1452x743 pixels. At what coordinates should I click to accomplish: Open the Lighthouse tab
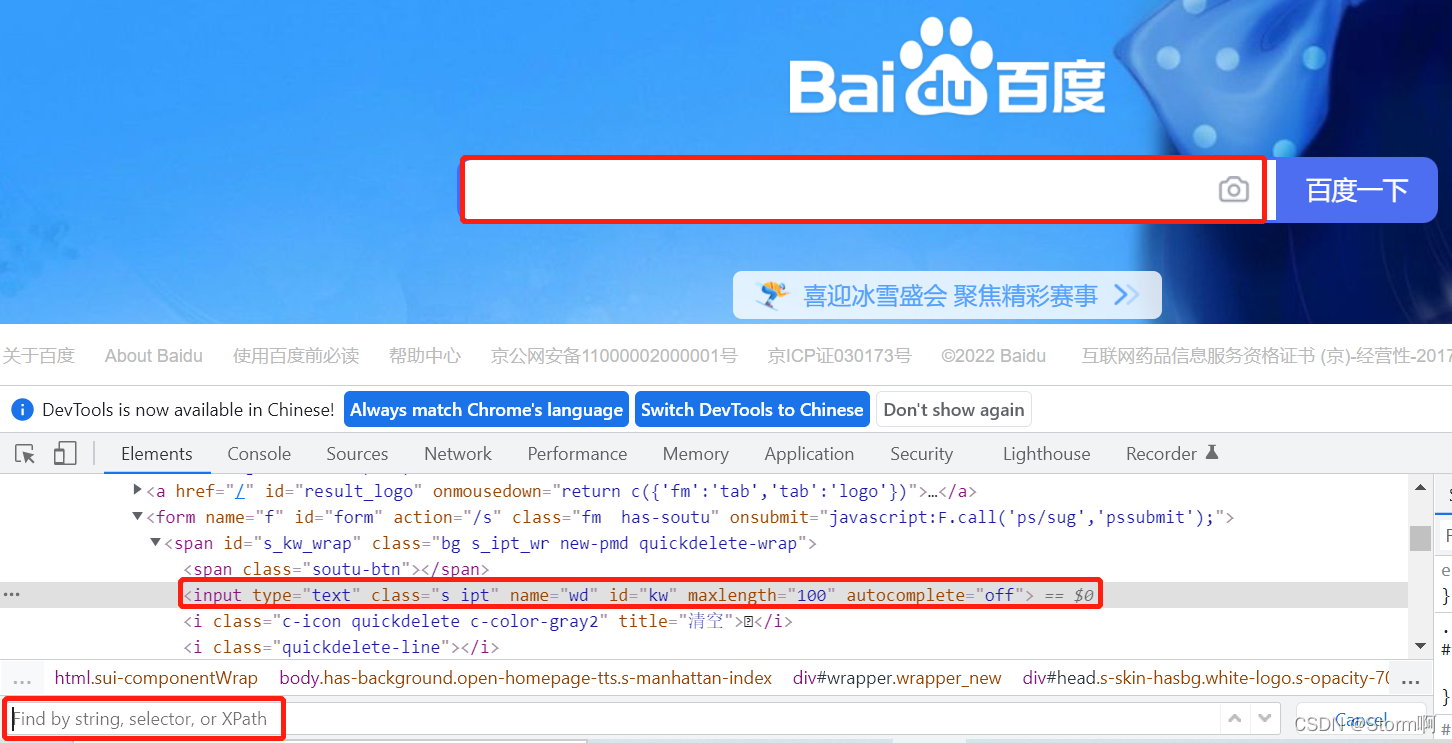pos(1046,454)
